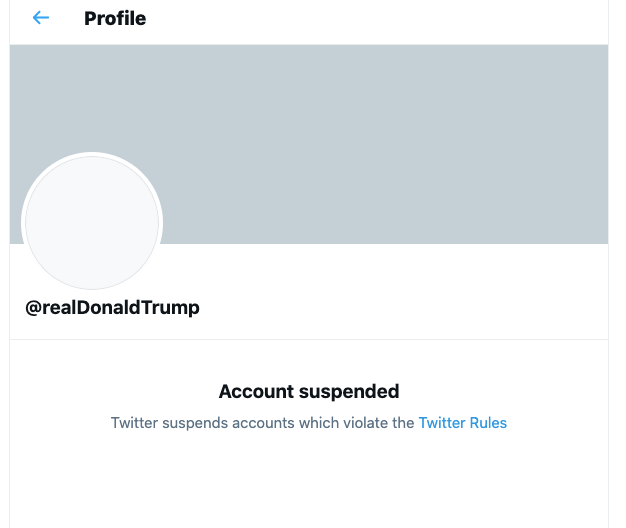
Task: Open the blank avatar placeholder circle
Action: (x=92, y=222)
